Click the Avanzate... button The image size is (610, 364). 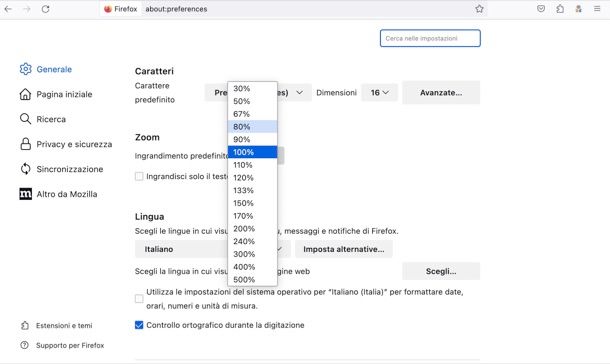[x=441, y=93]
